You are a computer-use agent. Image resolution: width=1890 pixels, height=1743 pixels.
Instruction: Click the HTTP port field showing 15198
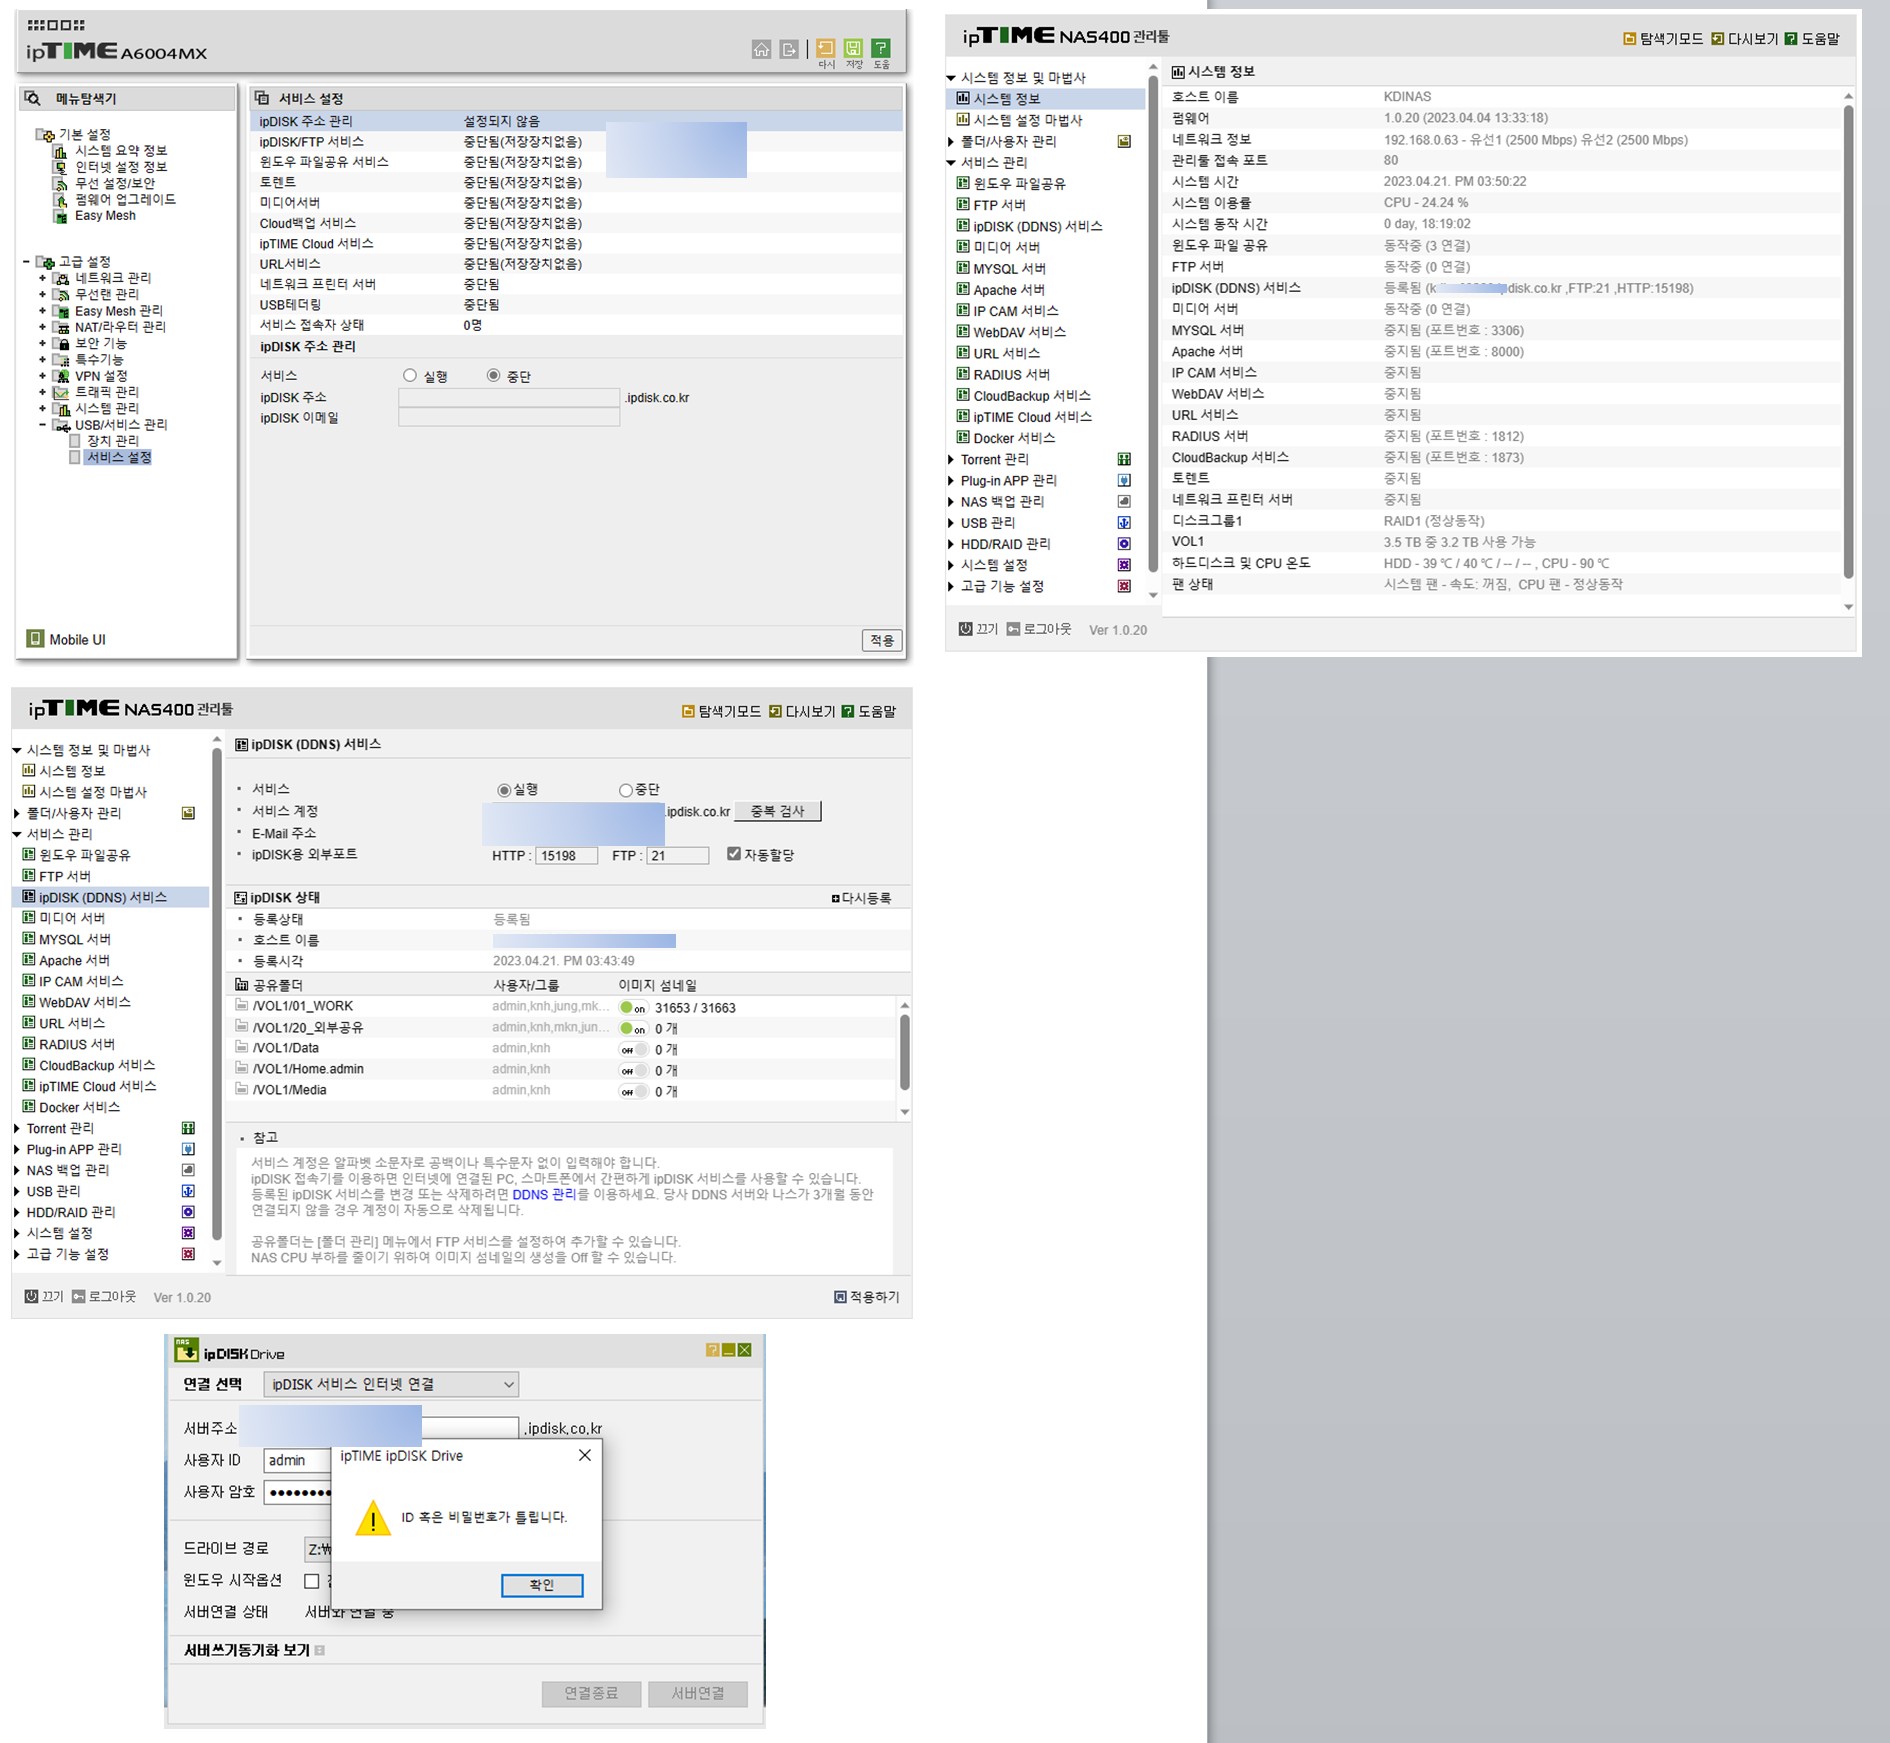coord(567,855)
